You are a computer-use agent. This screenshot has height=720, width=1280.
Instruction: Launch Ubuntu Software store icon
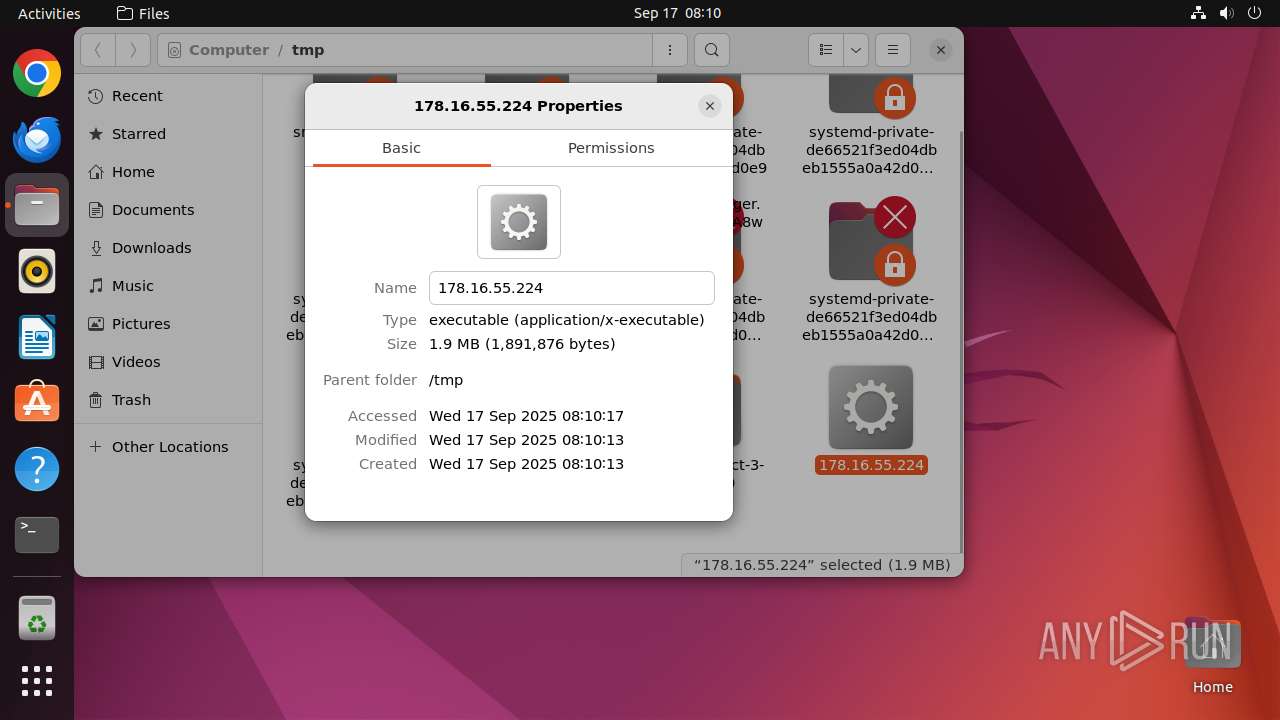point(37,403)
